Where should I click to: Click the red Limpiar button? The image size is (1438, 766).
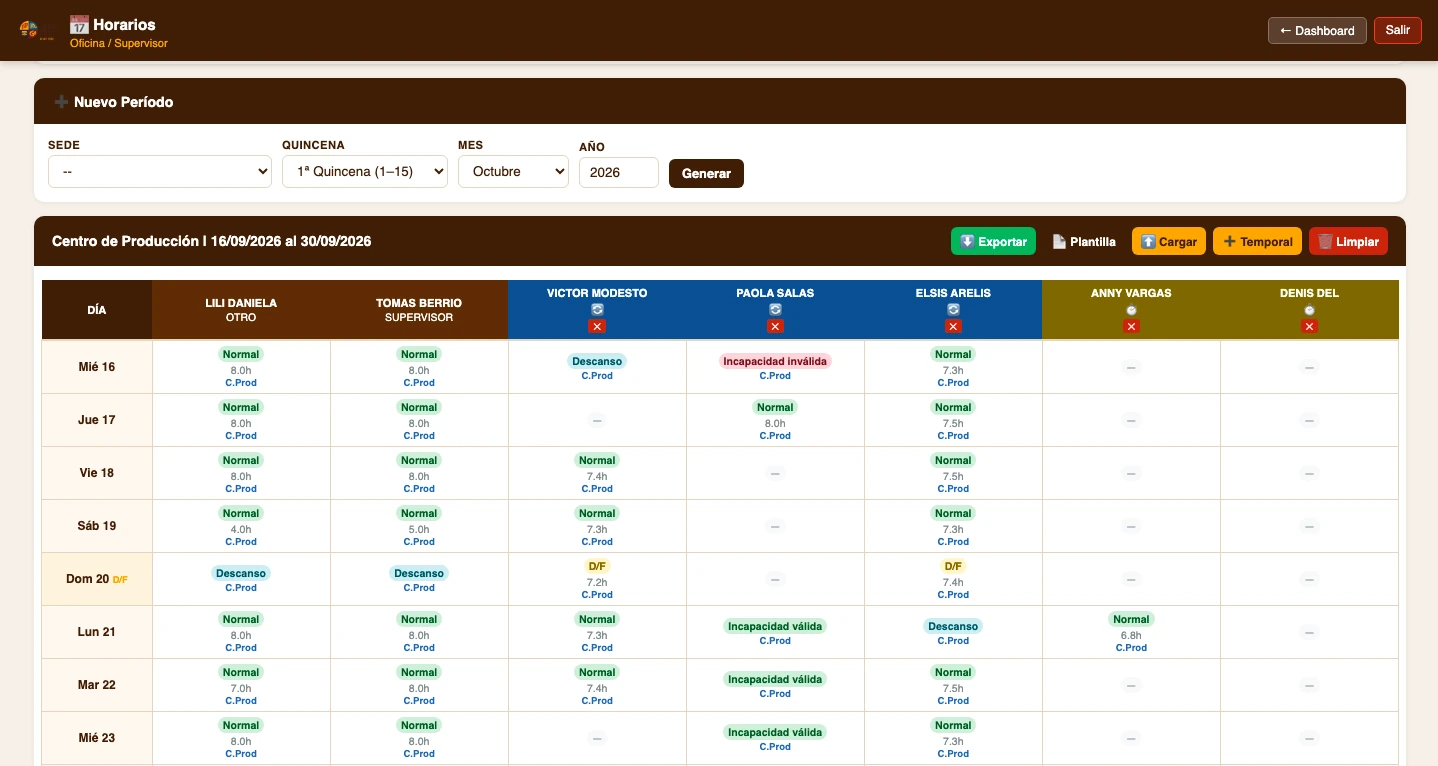pyautogui.click(x=1348, y=241)
